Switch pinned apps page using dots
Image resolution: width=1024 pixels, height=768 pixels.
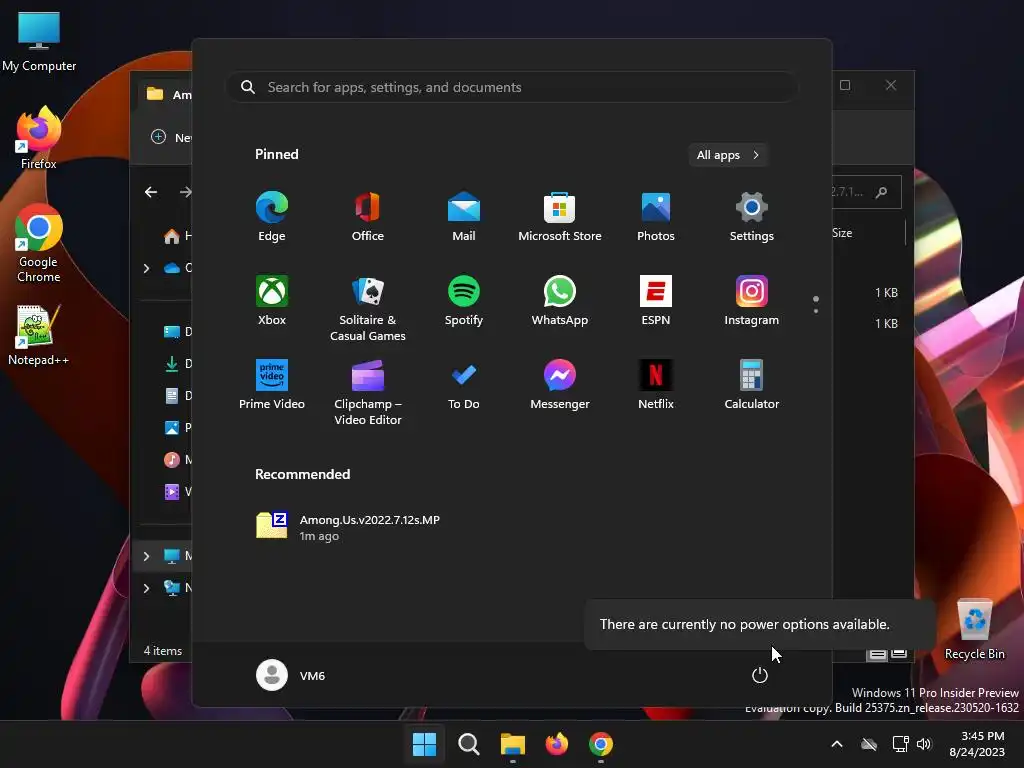816,304
